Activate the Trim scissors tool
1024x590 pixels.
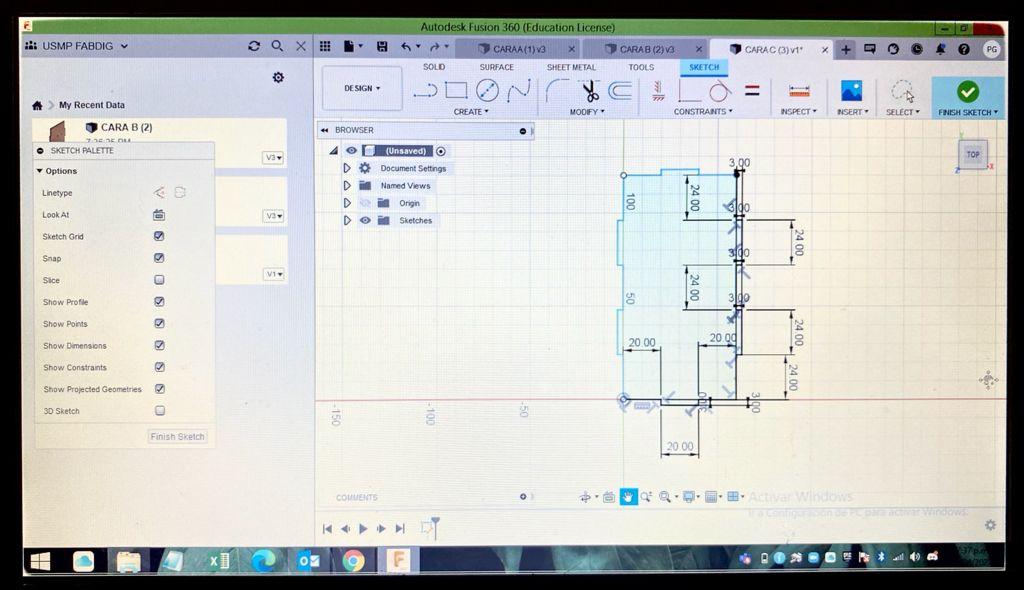(x=590, y=91)
